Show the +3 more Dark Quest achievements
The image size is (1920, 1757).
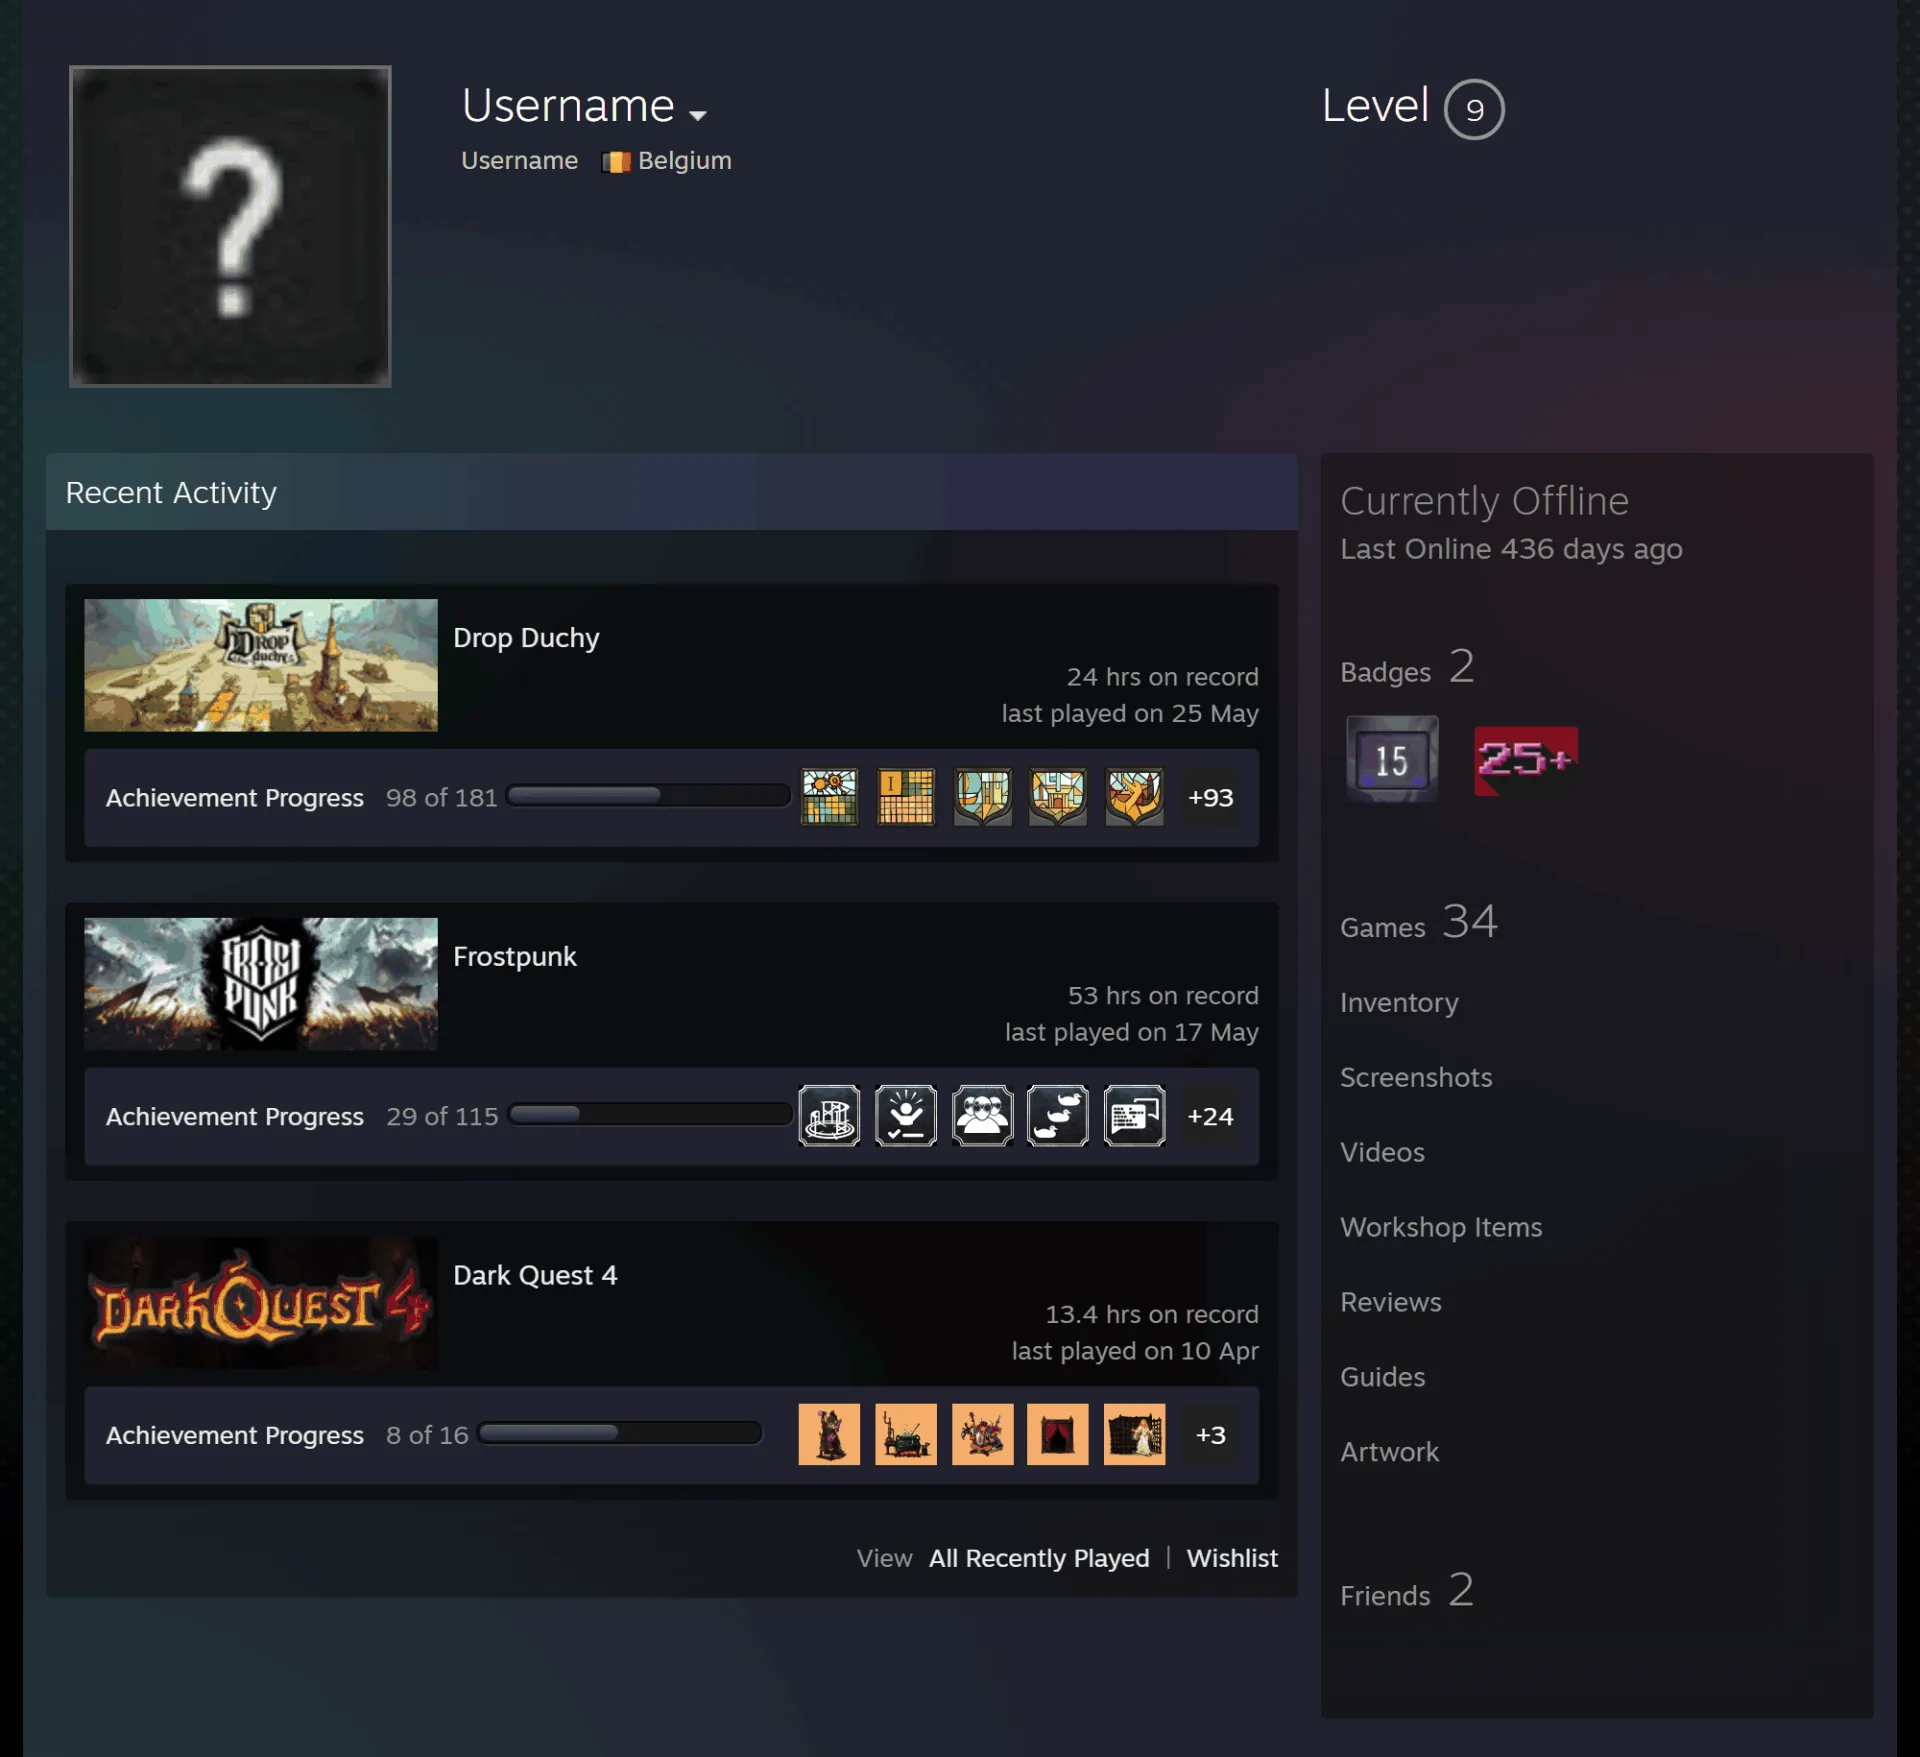pyautogui.click(x=1210, y=1435)
